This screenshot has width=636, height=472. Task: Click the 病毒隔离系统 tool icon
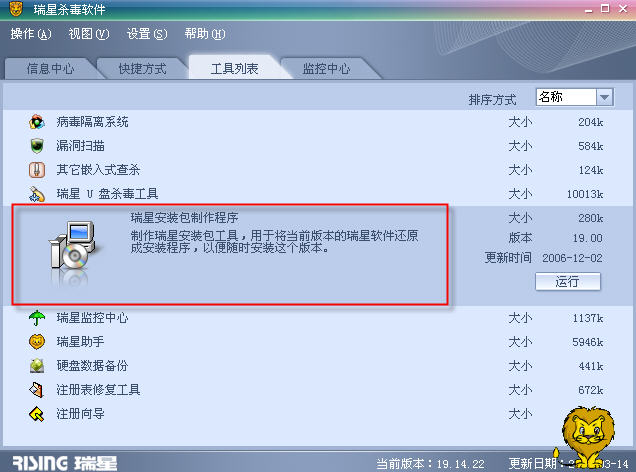point(37,122)
